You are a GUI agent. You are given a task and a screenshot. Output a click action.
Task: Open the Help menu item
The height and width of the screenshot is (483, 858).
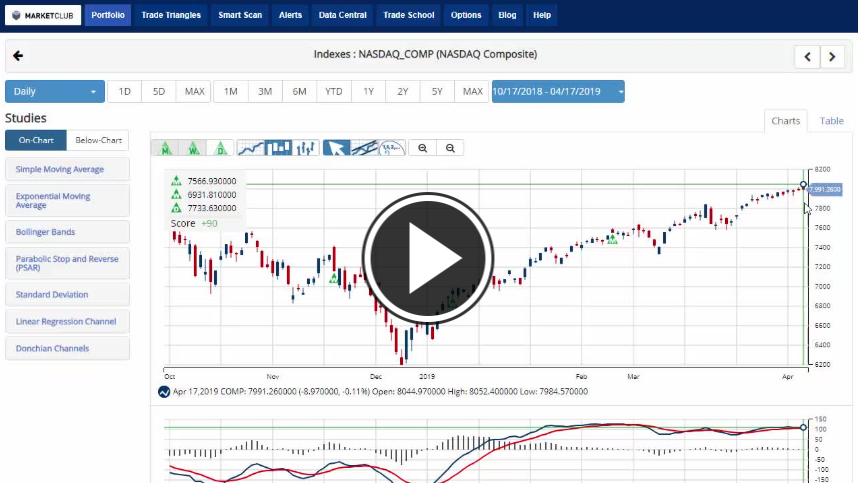pos(542,15)
